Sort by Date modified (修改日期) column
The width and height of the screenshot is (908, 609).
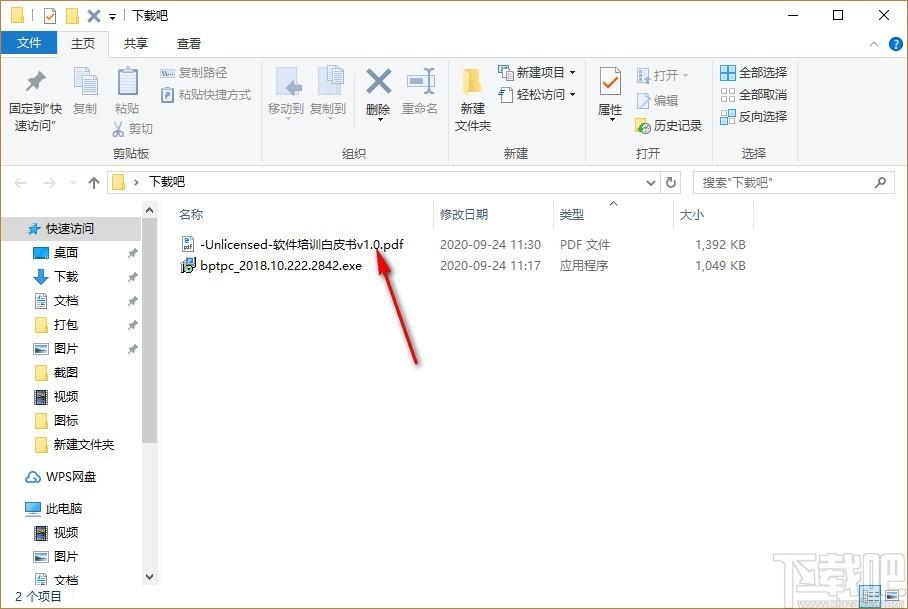[x=464, y=215]
